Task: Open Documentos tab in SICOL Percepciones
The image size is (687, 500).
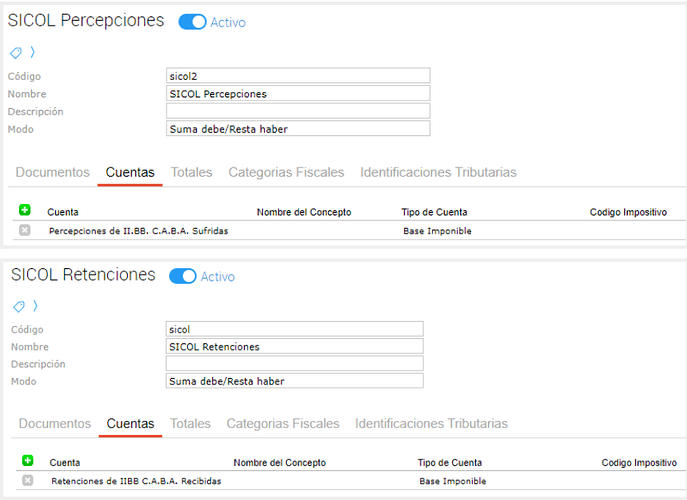Action: 52,172
